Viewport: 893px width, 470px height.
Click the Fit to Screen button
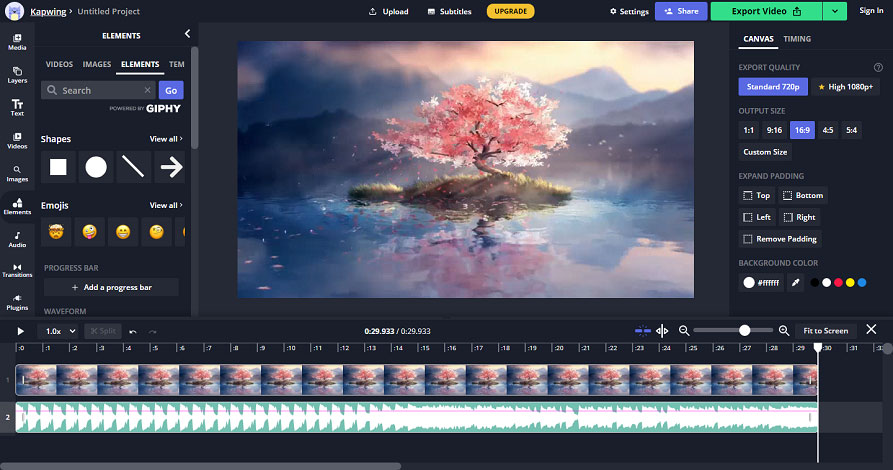click(x=825, y=330)
